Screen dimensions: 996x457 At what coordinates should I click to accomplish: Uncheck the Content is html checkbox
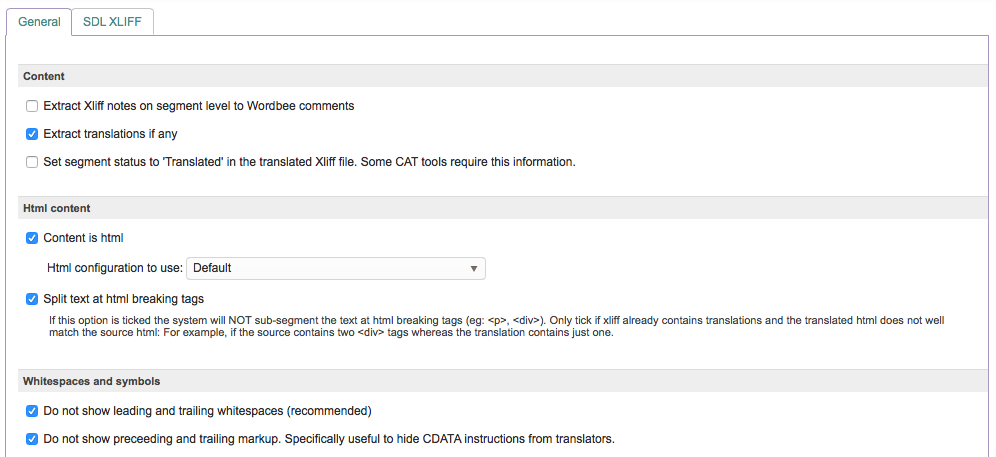coord(32,238)
